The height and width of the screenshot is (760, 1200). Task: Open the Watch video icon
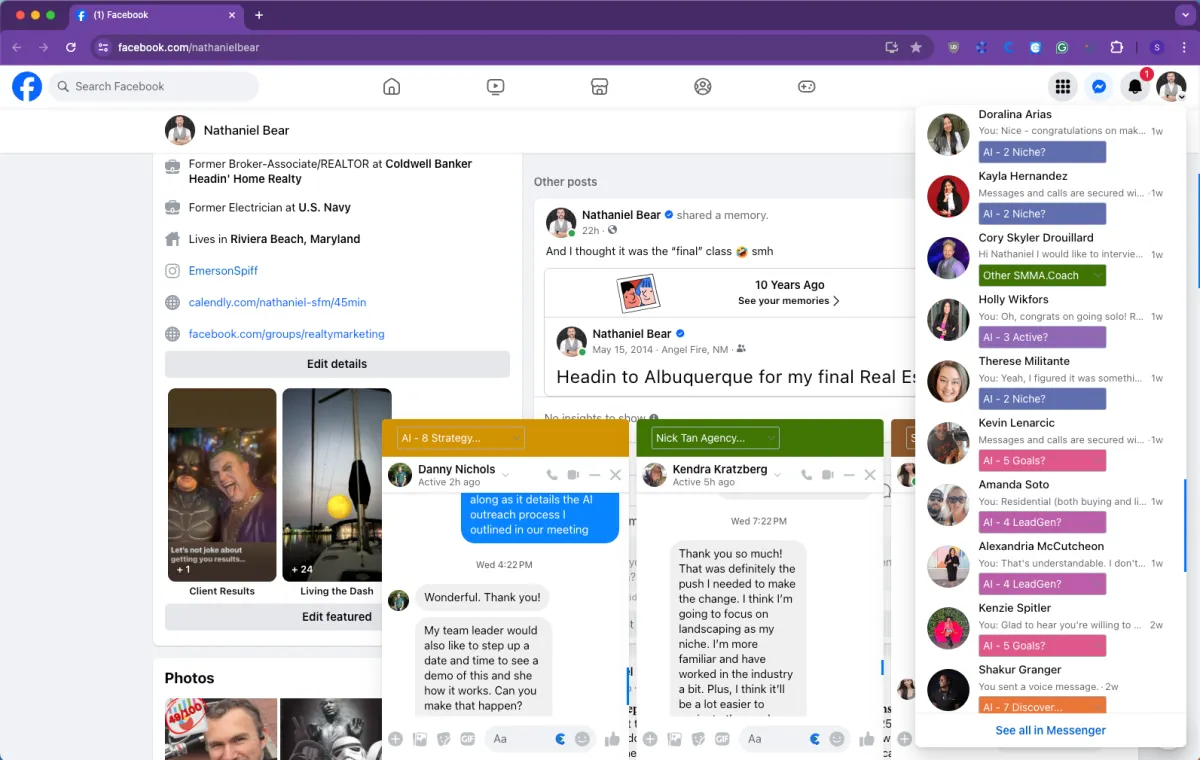[x=495, y=87]
